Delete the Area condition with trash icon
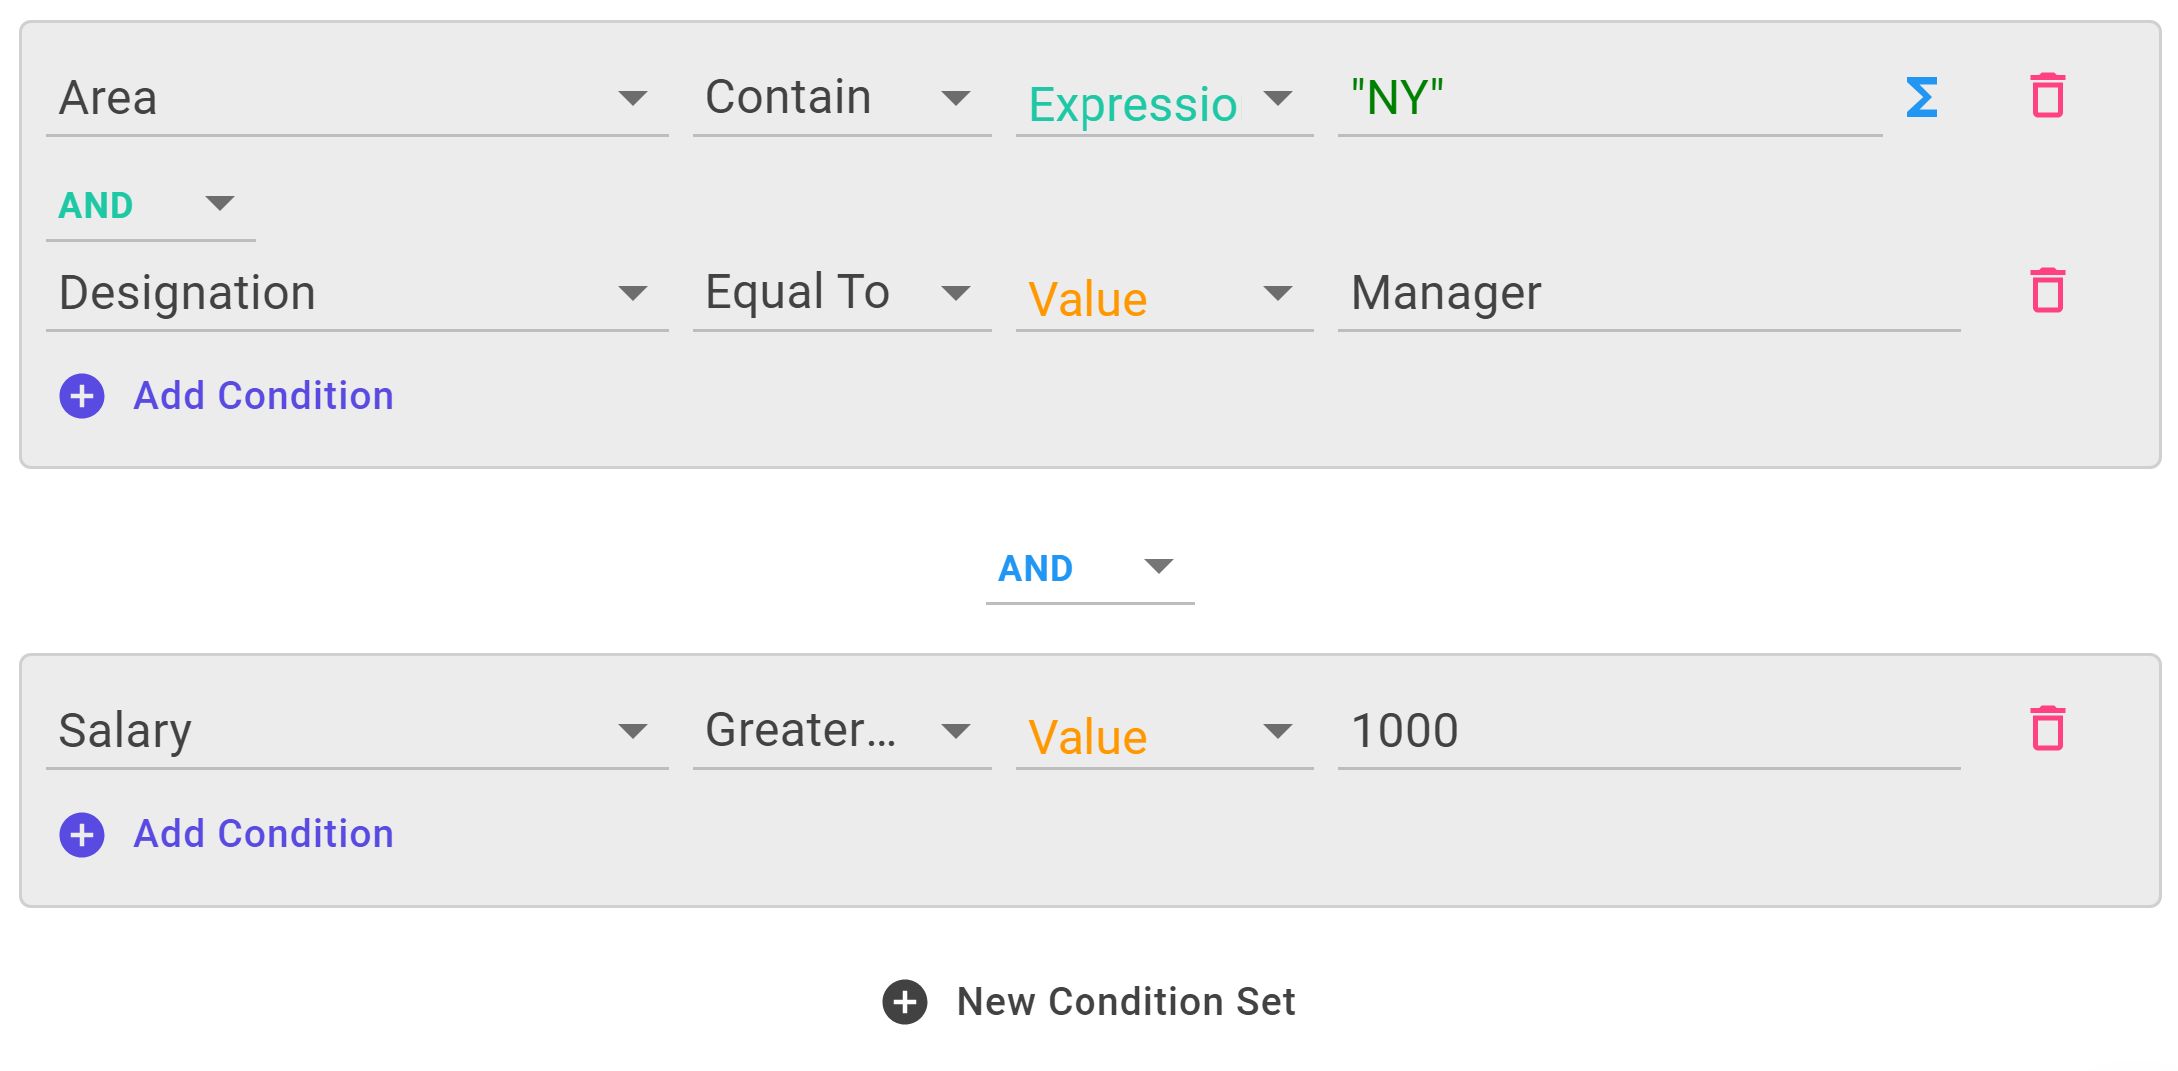Viewport: 2178px width, 1071px height. pos(2047,96)
